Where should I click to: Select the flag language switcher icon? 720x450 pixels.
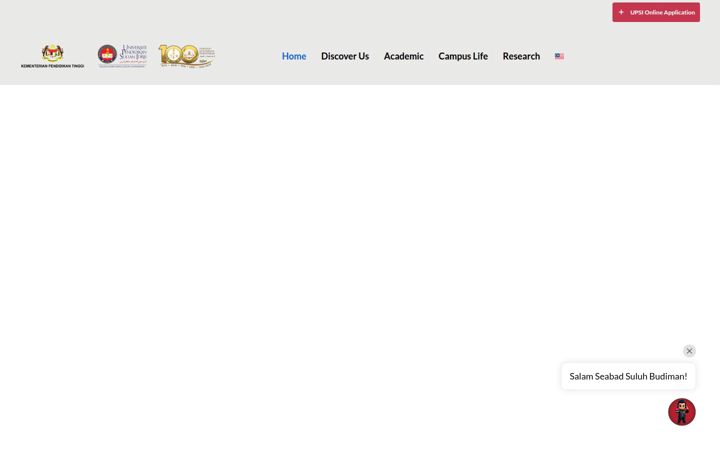(559, 56)
